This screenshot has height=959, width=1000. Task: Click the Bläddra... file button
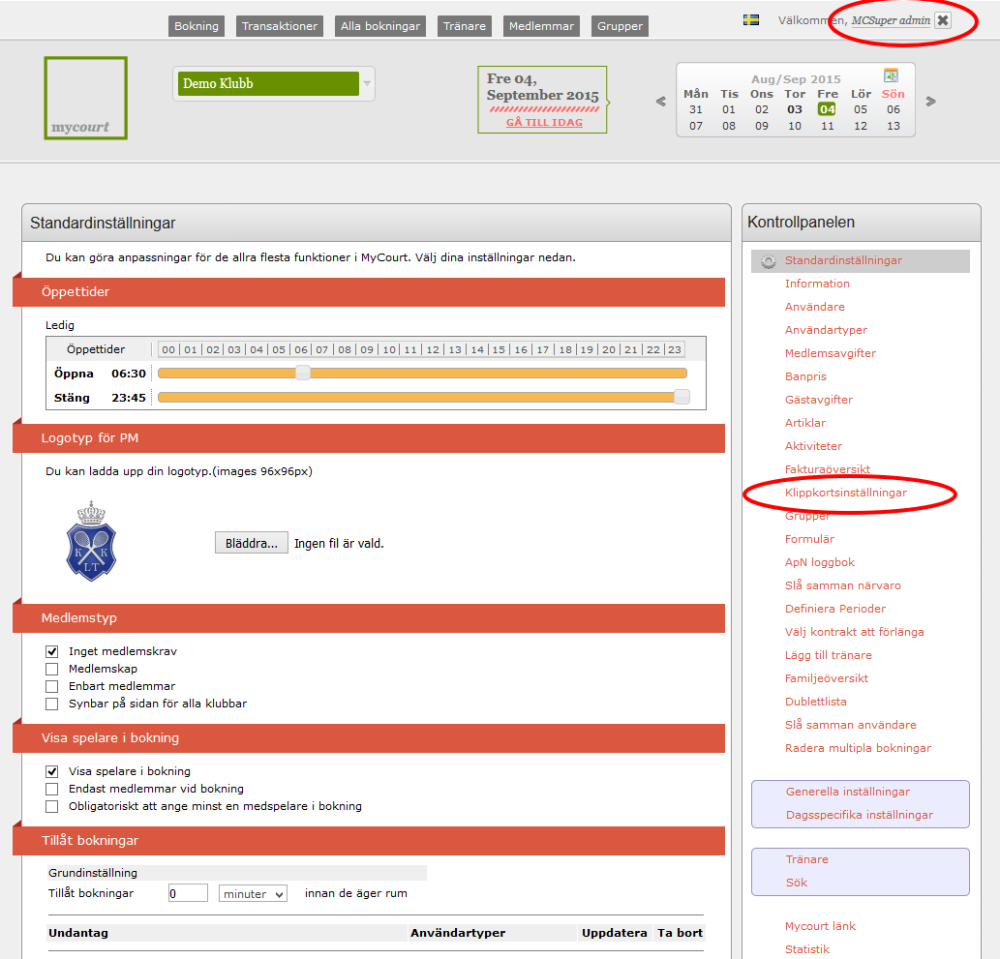(251, 543)
